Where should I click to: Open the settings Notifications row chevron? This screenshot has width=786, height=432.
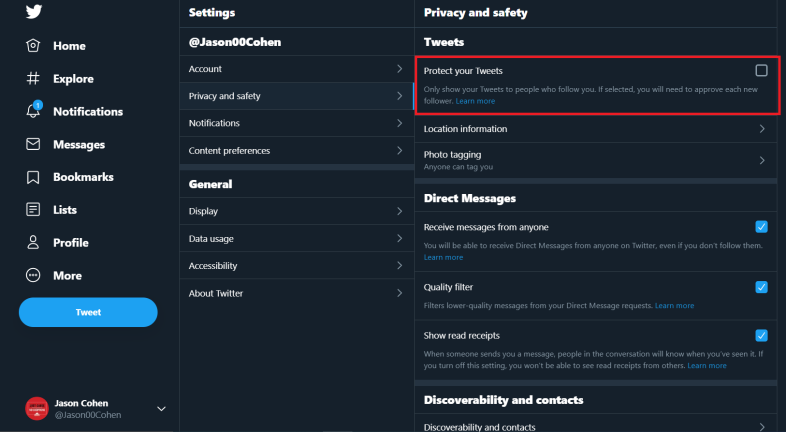(x=400, y=123)
